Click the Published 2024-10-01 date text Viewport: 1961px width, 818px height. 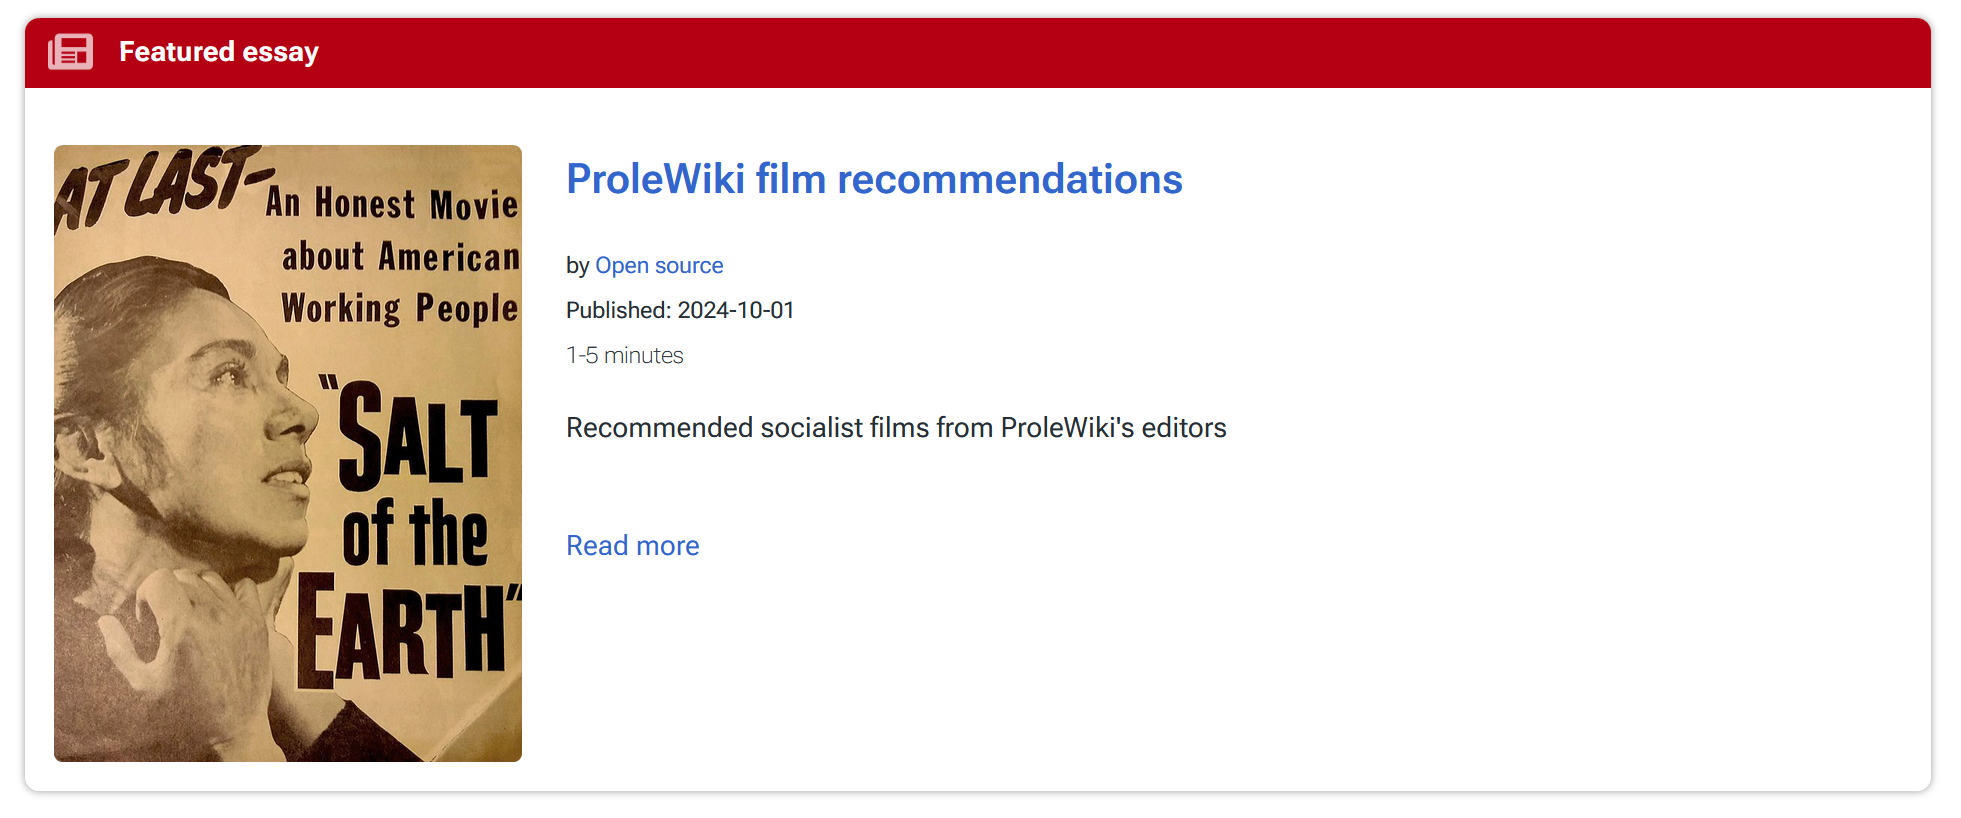pos(680,310)
